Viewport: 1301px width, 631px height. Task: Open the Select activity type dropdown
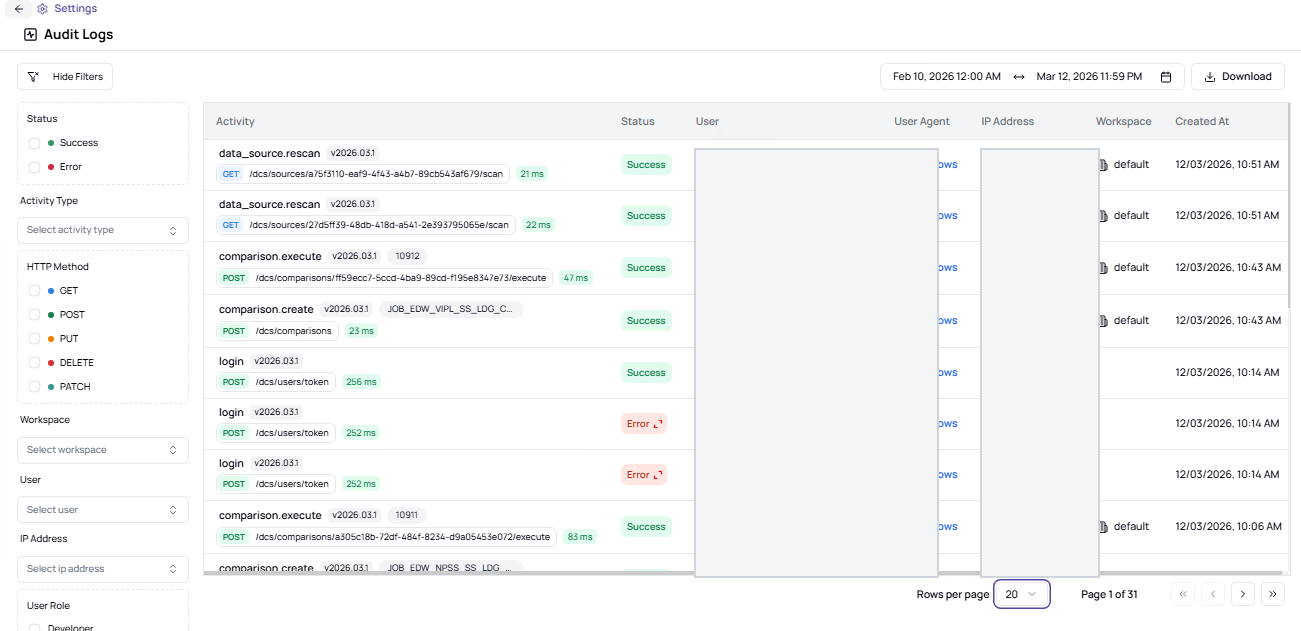point(102,230)
